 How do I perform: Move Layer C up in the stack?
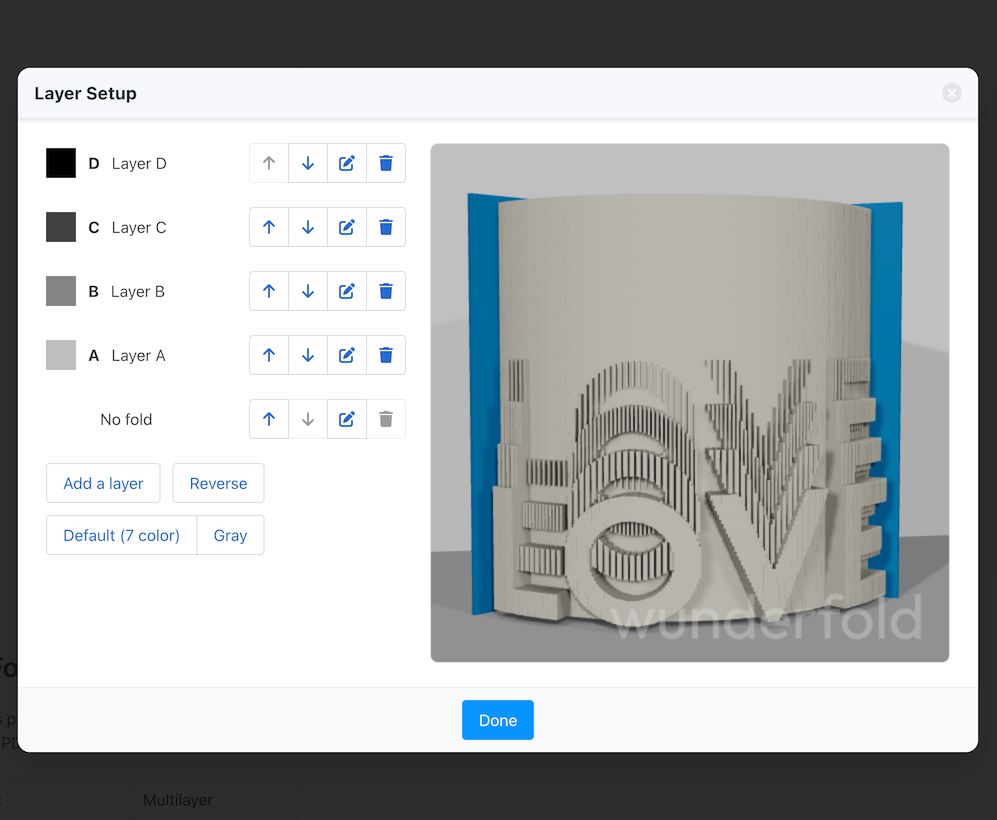click(x=268, y=227)
